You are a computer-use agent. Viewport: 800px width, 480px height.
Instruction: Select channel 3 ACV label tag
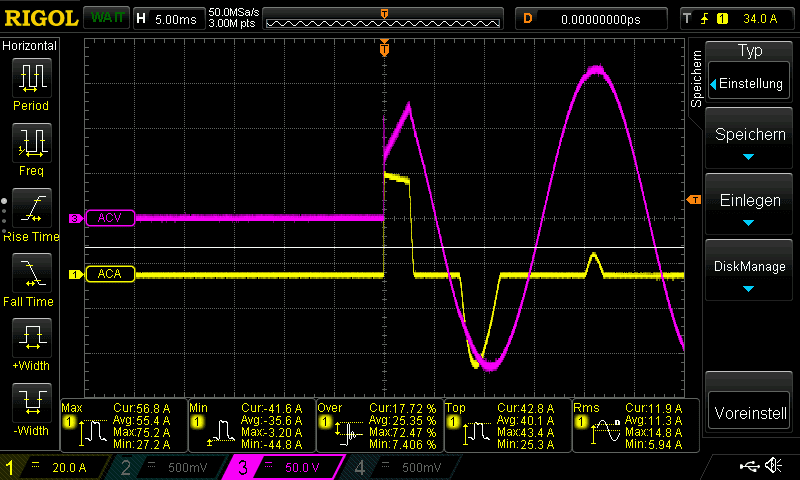[110, 218]
